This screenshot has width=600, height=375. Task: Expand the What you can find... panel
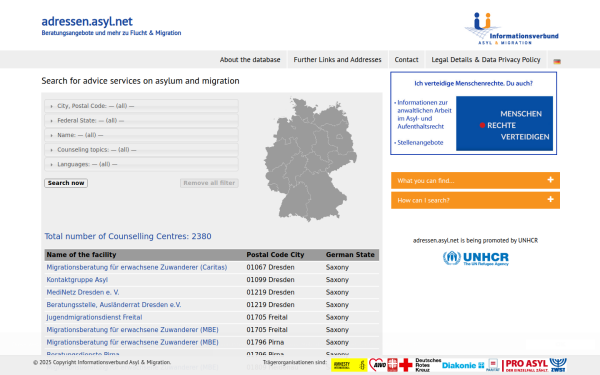click(x=475, y=180)
